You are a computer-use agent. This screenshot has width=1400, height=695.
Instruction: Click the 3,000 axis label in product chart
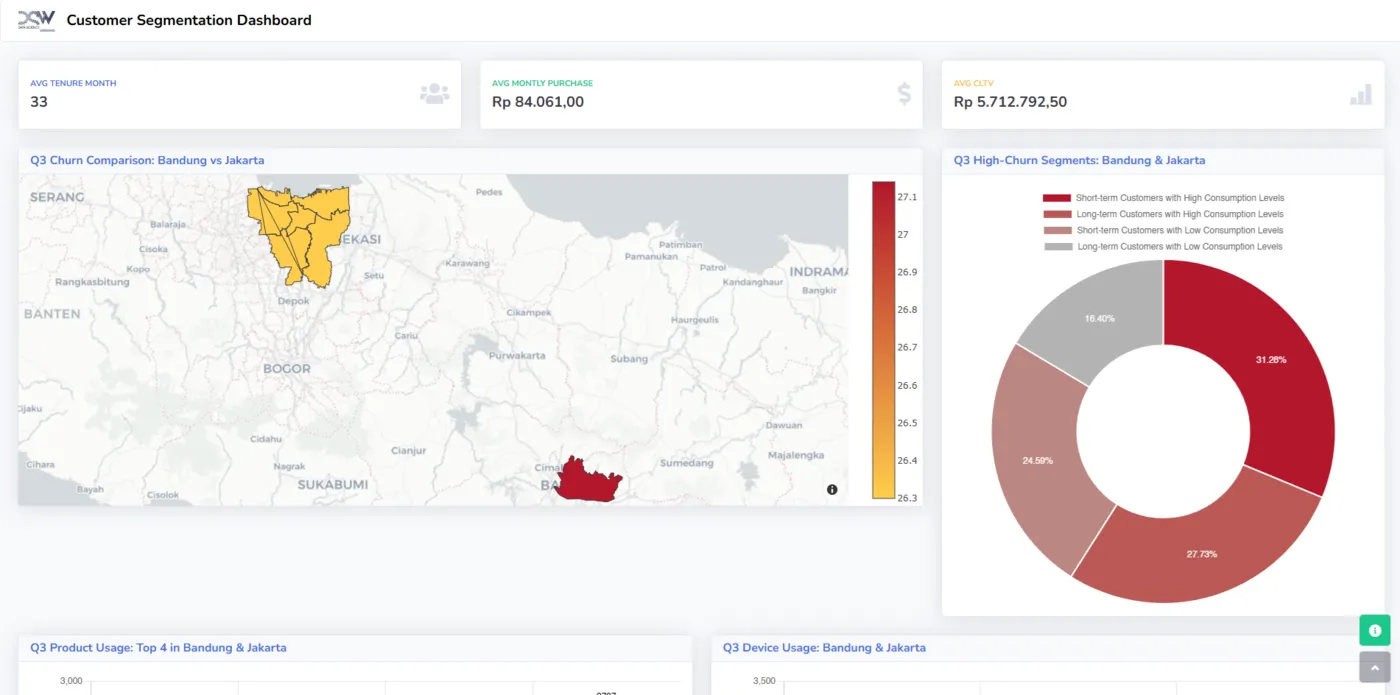[x=71, y=681]
